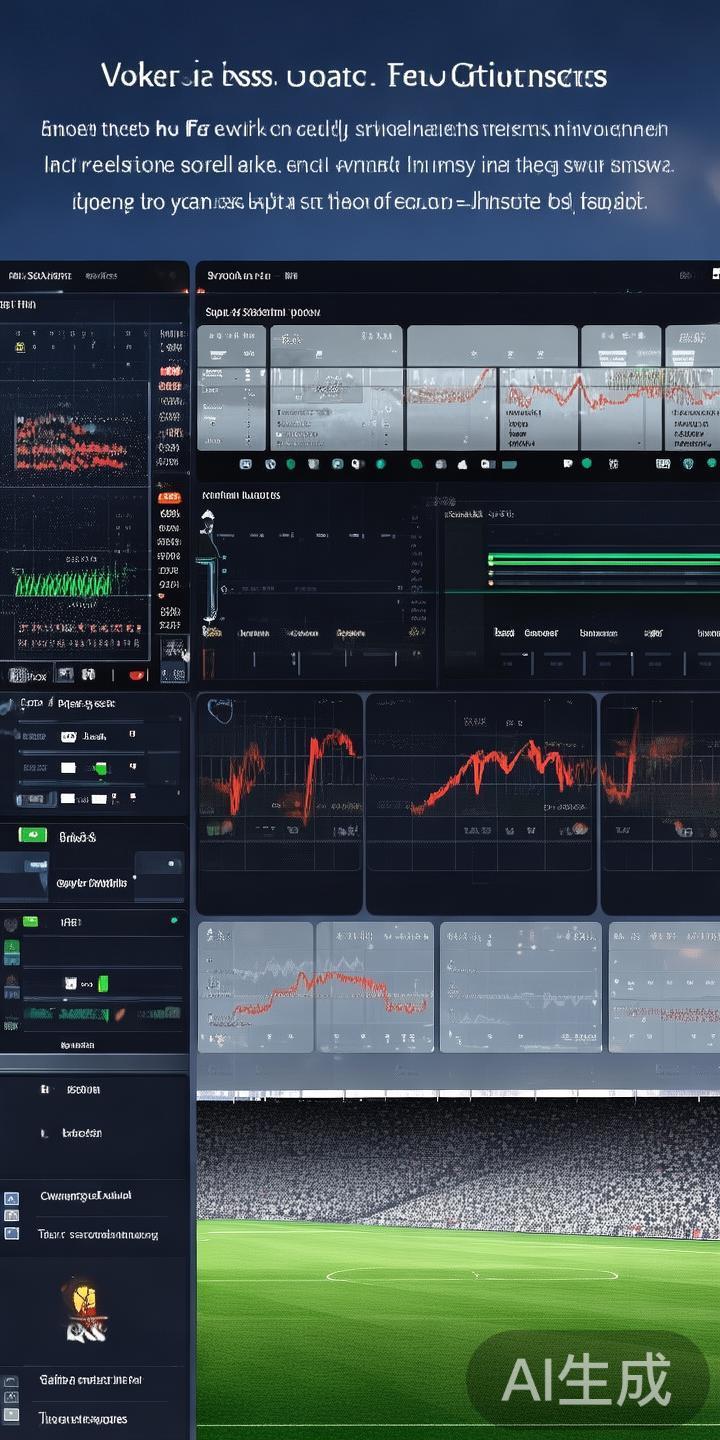Image resolution: width=720 pixels, height=1440 pixels.
Task: Toggle the small green indicator near the sidebar's bottom slider
Action: pos(102,984)
